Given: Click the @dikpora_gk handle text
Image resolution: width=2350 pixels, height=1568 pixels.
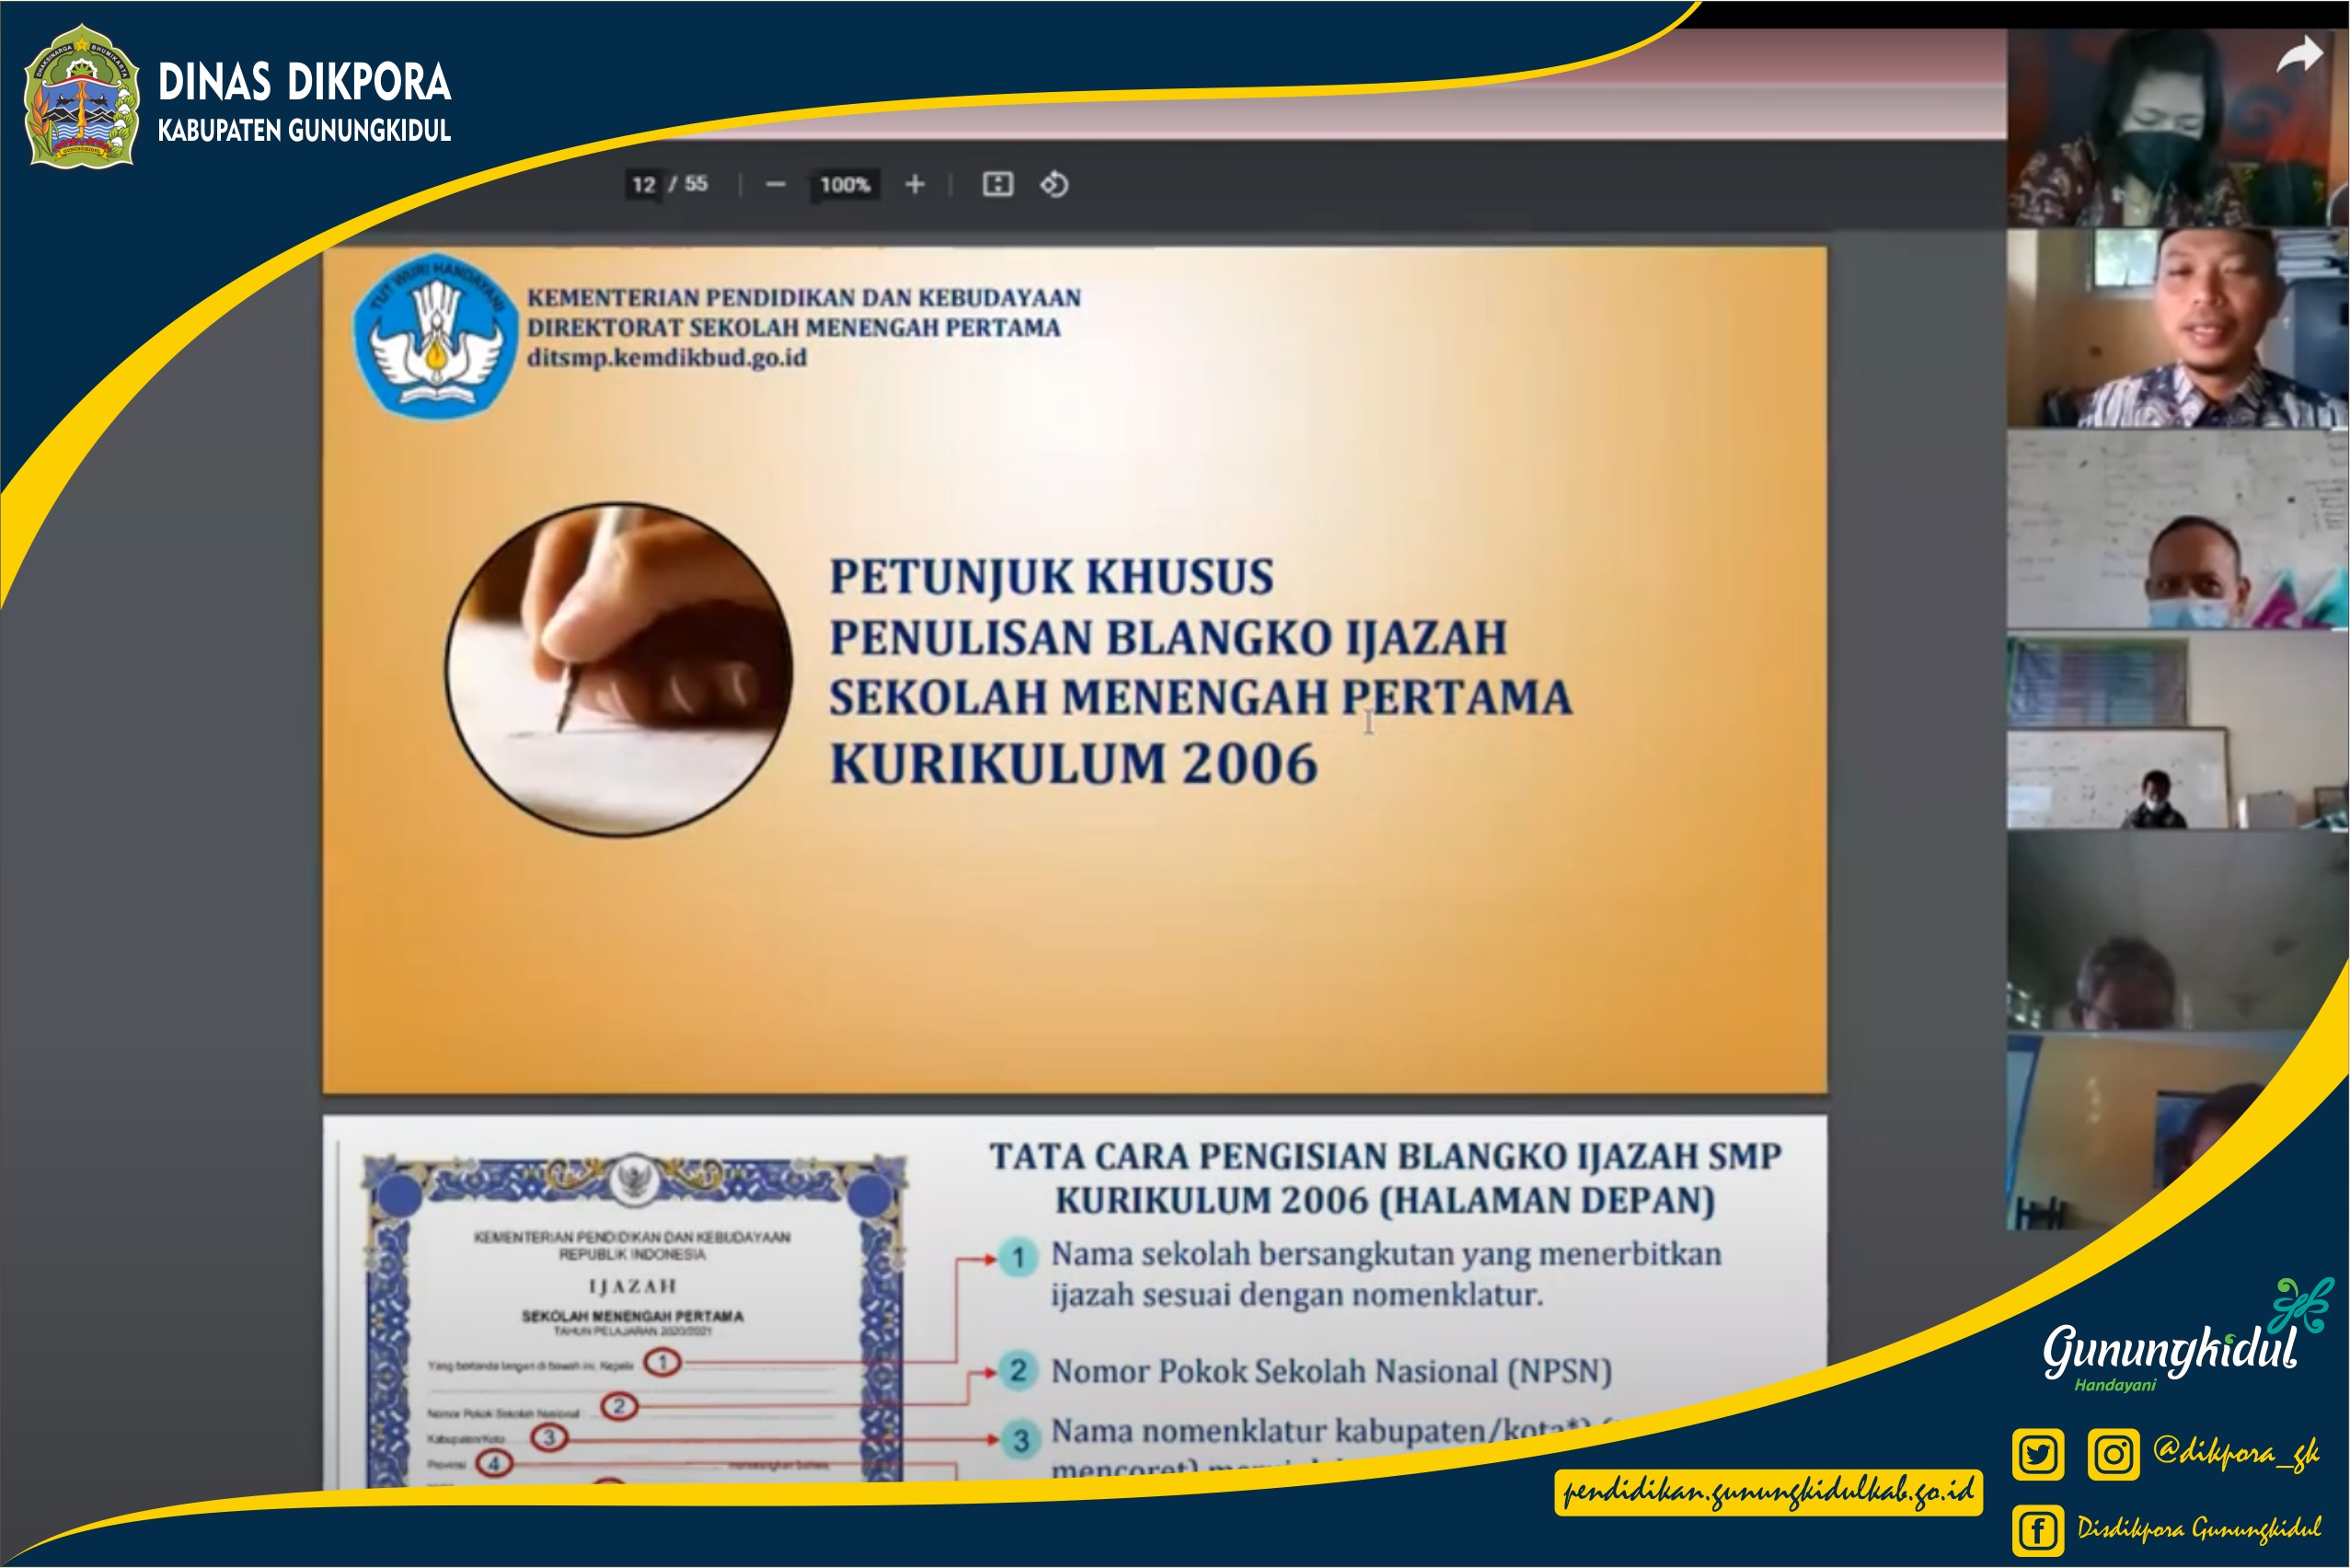Looking at the screenshot, I should 2236,1452.
